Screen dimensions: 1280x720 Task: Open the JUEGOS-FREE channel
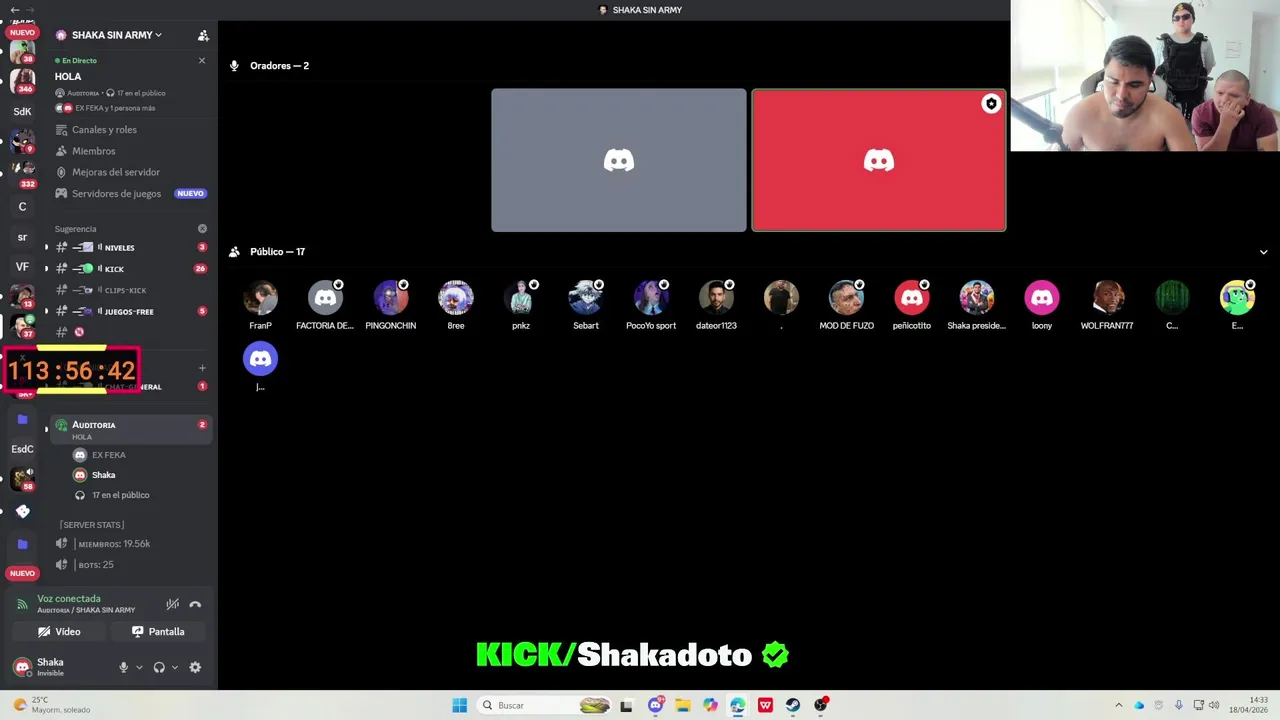point(130,311)
